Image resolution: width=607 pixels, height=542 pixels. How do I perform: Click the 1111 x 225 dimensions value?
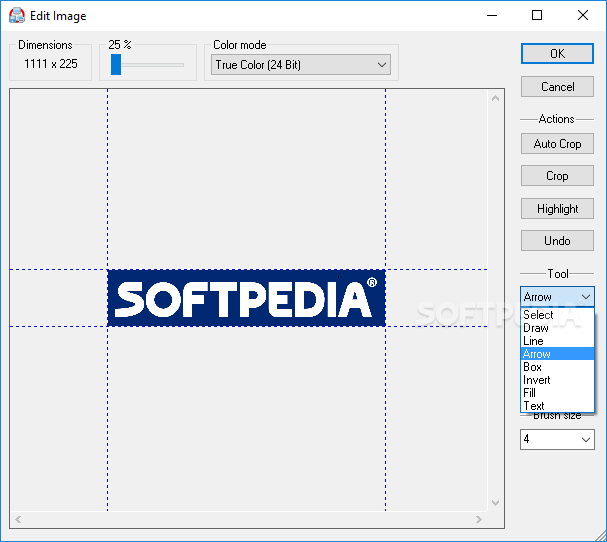(51, 63)
